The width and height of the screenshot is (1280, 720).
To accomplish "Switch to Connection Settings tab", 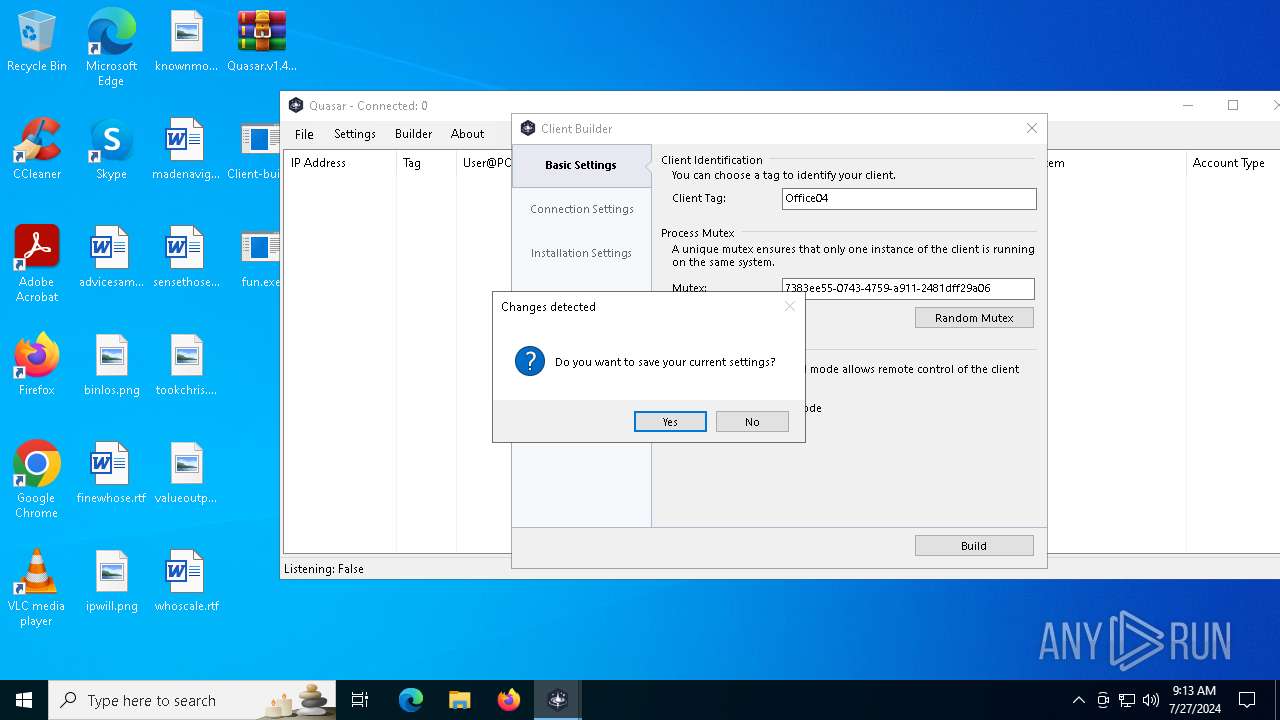I will (581, 209).
